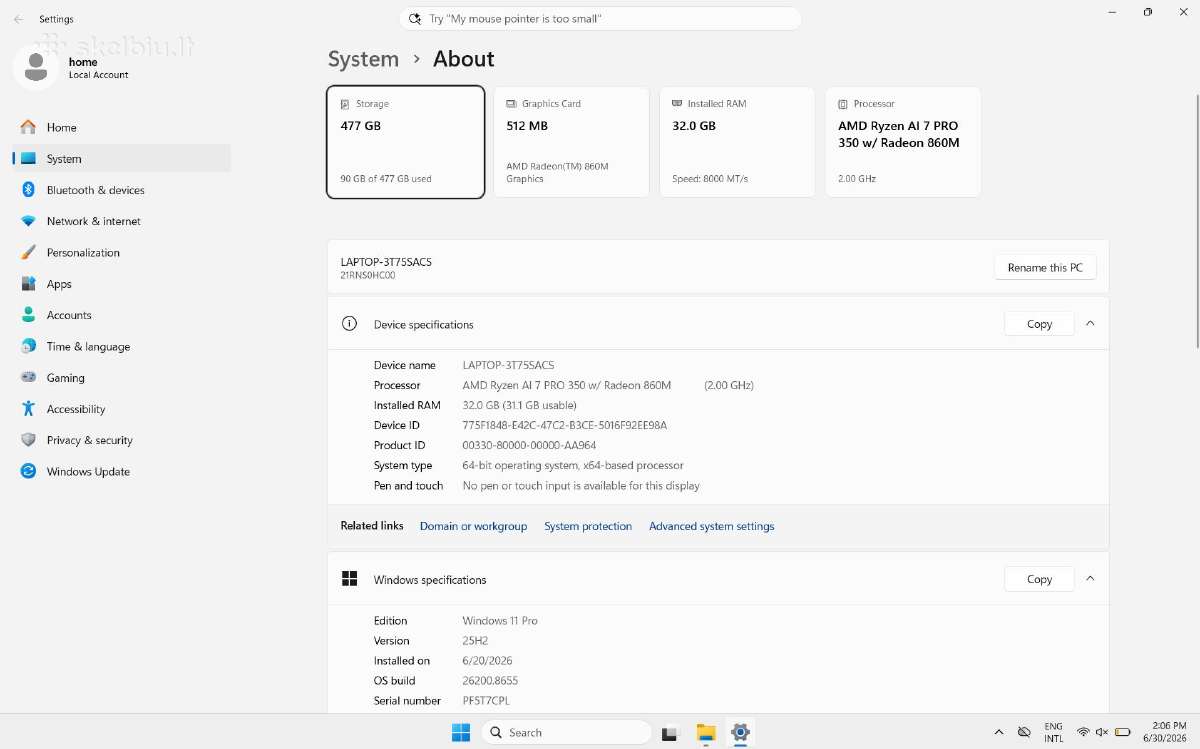Select the OS build value 26200.8655

tap(490, 681)
